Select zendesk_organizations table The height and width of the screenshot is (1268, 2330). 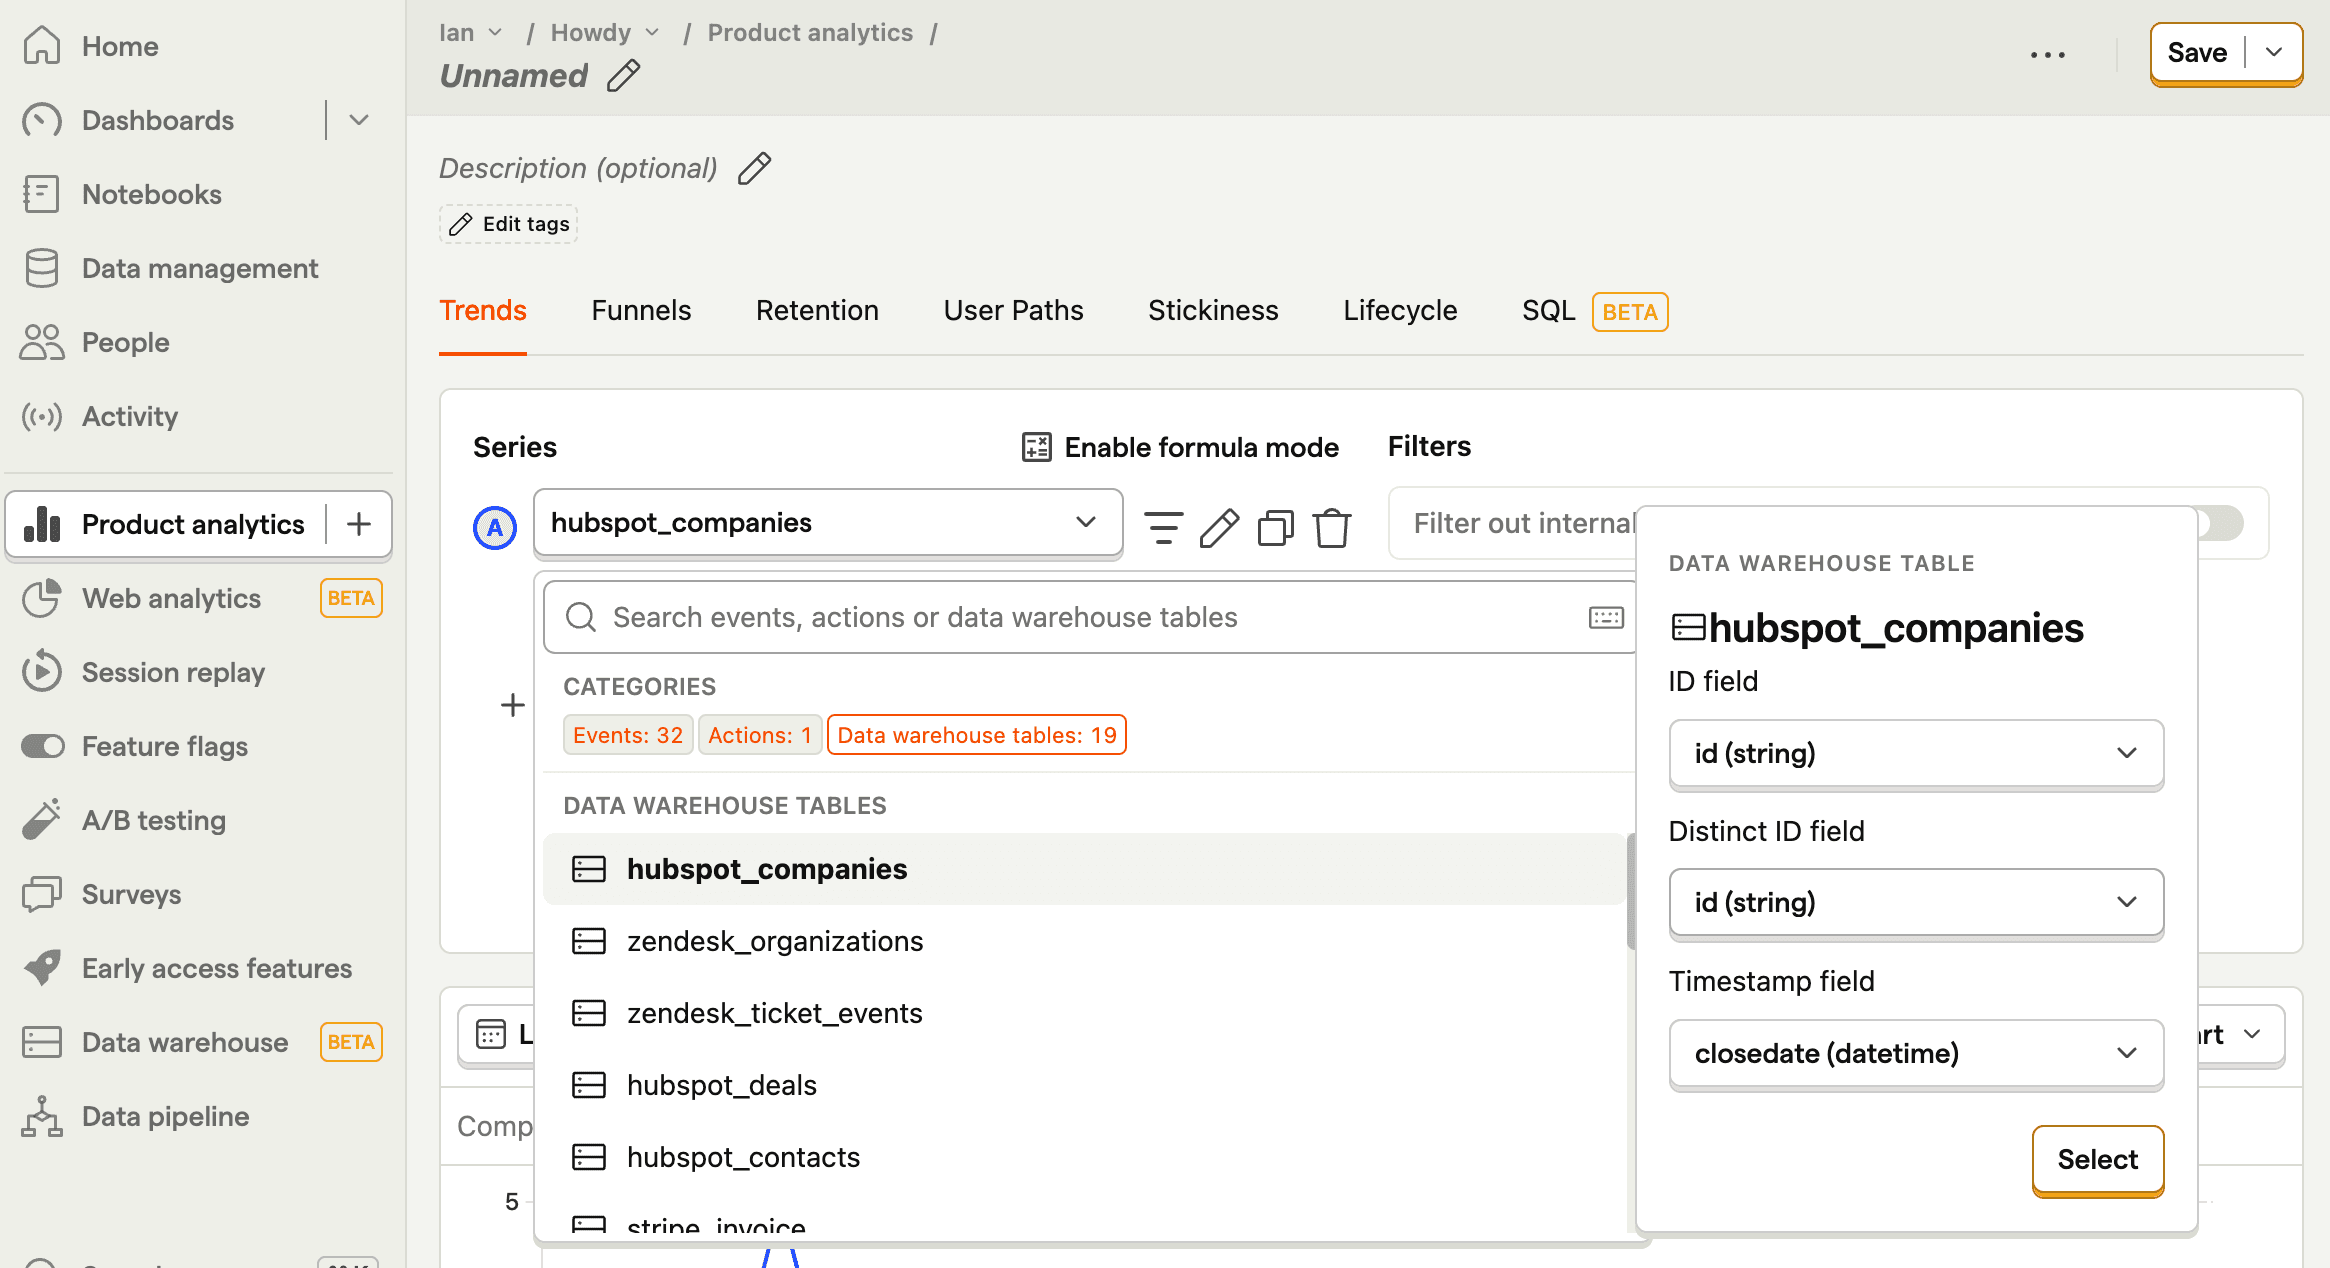(x=1084, y=941)
